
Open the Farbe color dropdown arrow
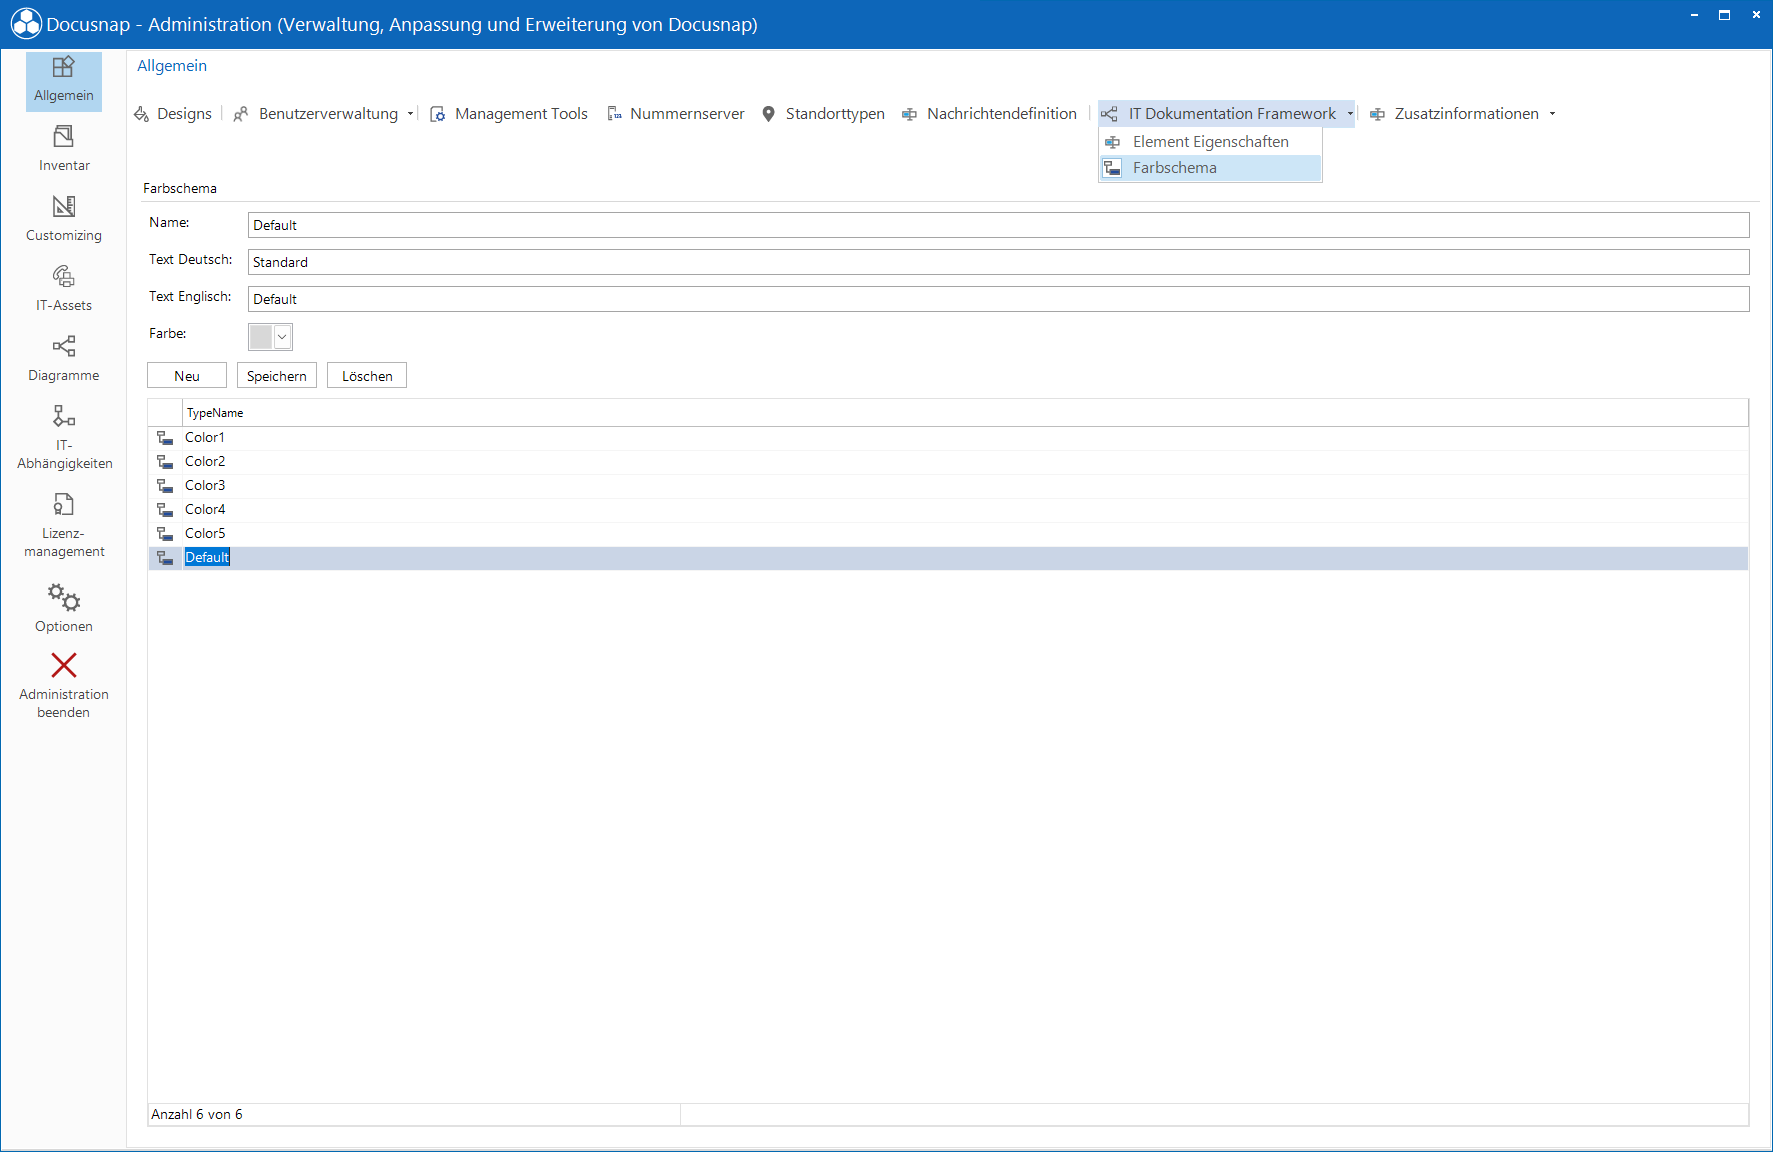click(282, 337)
